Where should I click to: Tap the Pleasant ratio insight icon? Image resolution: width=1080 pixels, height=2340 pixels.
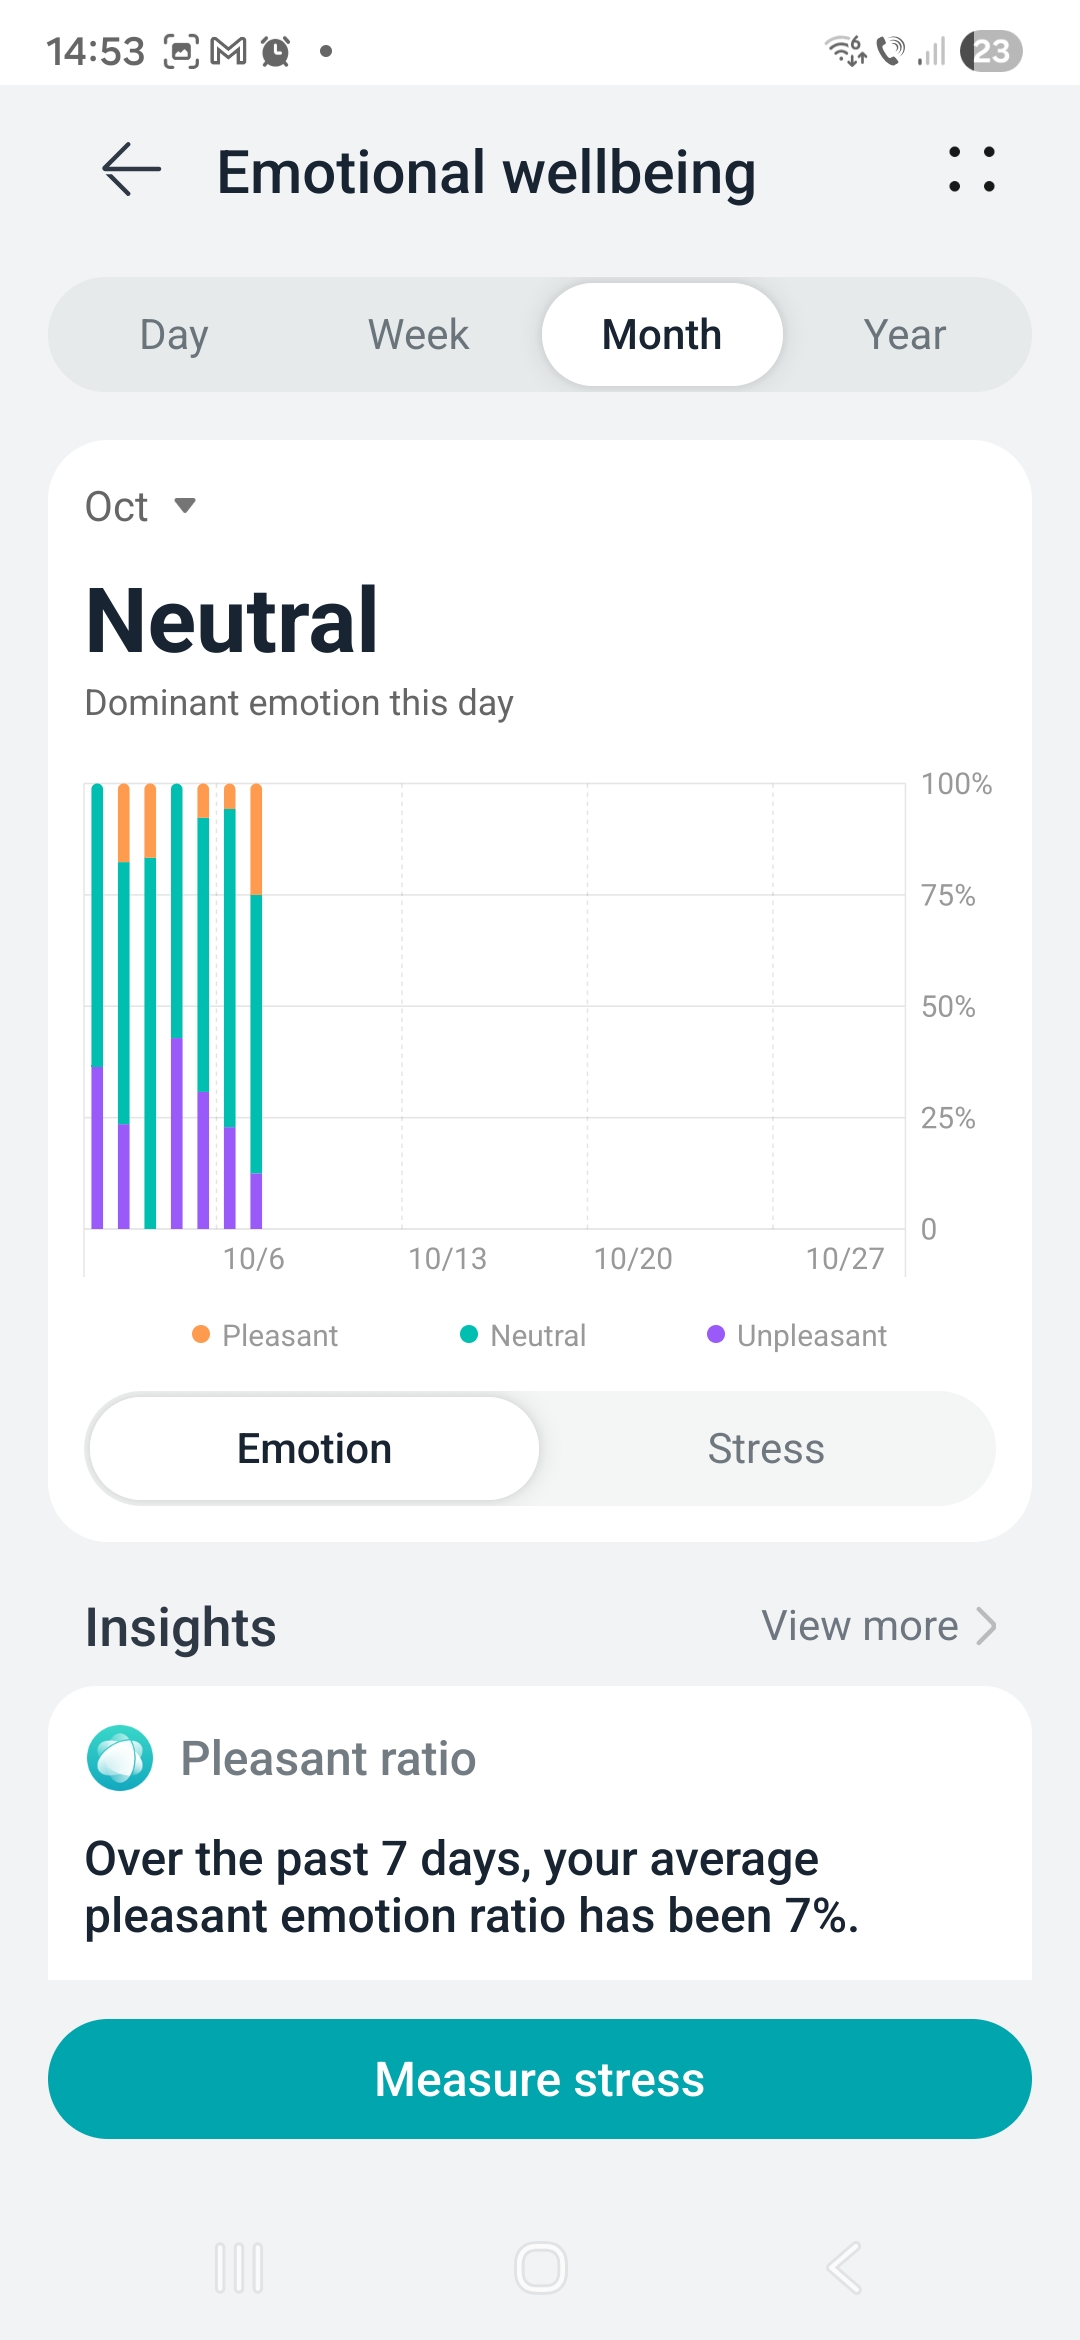point(120,1758)
